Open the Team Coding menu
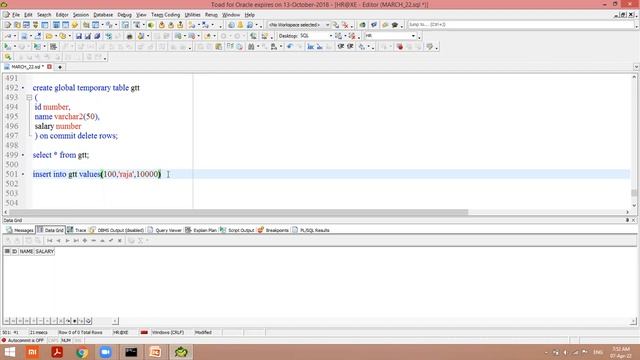Viewport: 640px width, 360px height. point(165,15)
